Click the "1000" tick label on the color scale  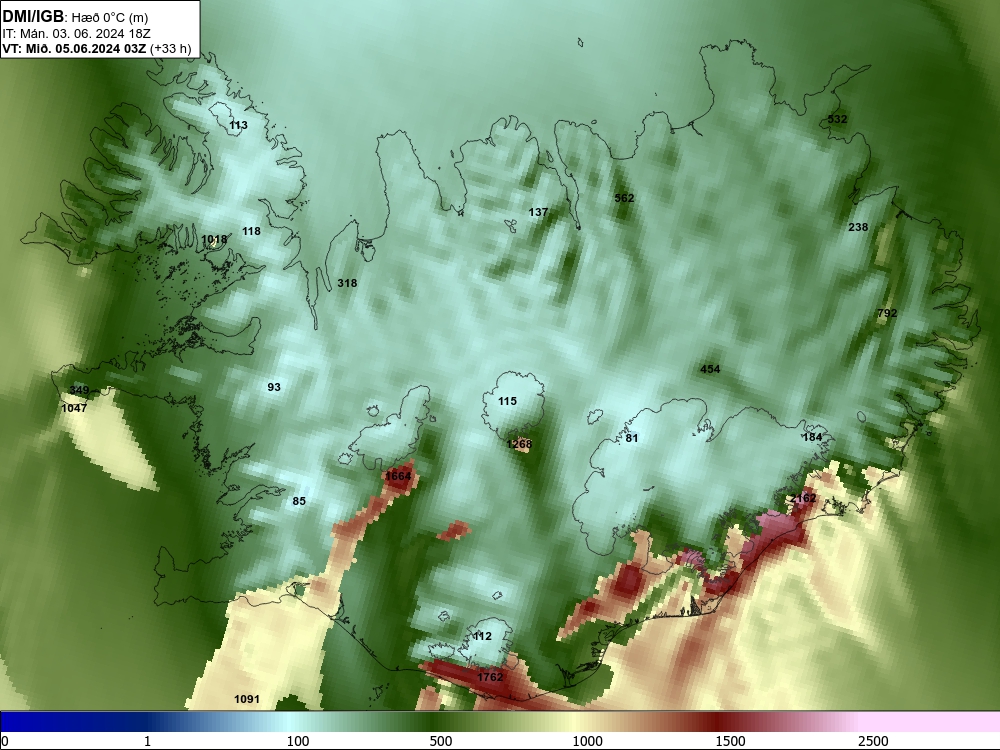587,741
